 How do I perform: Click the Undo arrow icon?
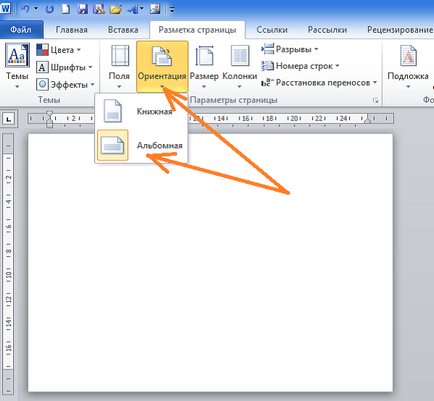point(25,9)
